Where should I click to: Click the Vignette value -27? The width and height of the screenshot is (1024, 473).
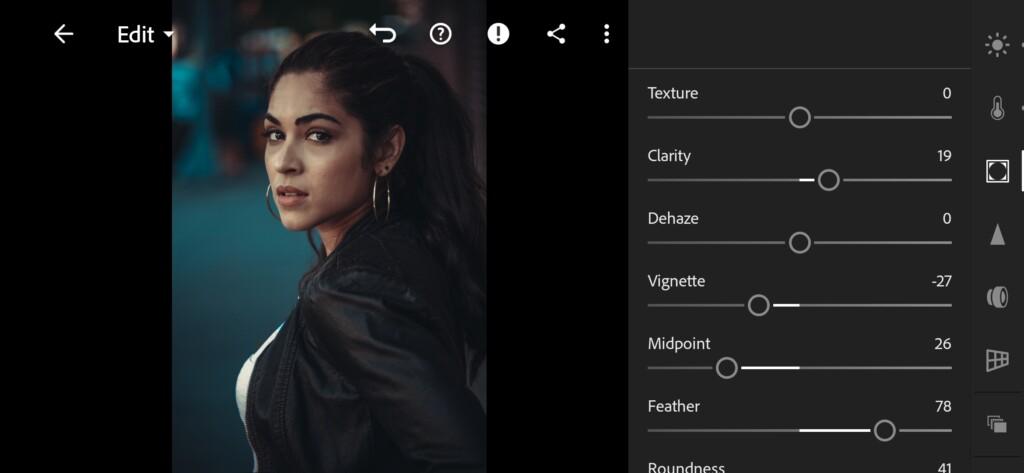[x=941, y=282]
